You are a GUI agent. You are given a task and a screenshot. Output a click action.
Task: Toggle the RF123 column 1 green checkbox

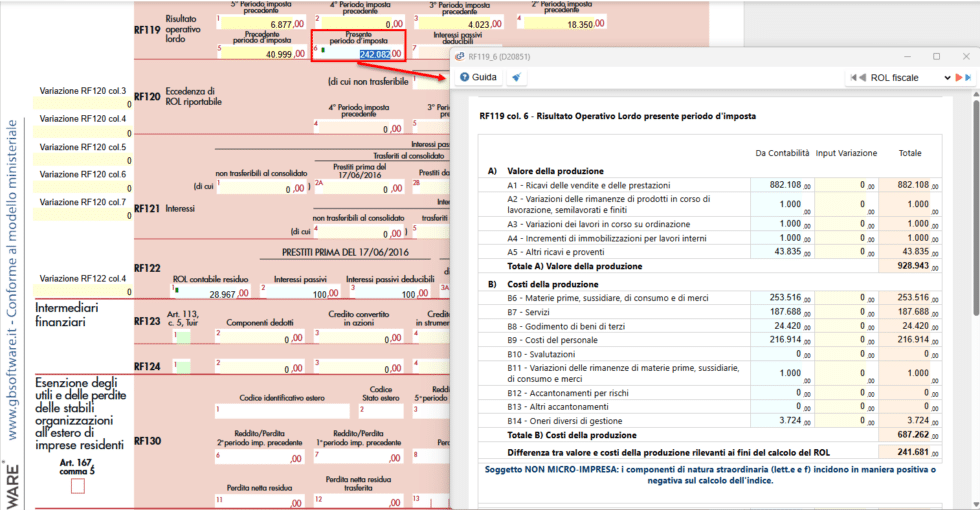pyautogui.click(x=182, y=337)
